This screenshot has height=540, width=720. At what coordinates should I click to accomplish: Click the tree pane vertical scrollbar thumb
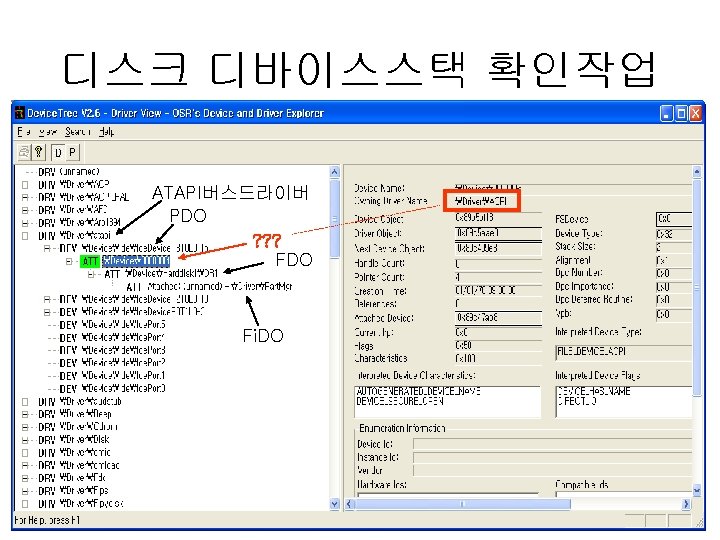pyautogui.click(x=335, y=219)
